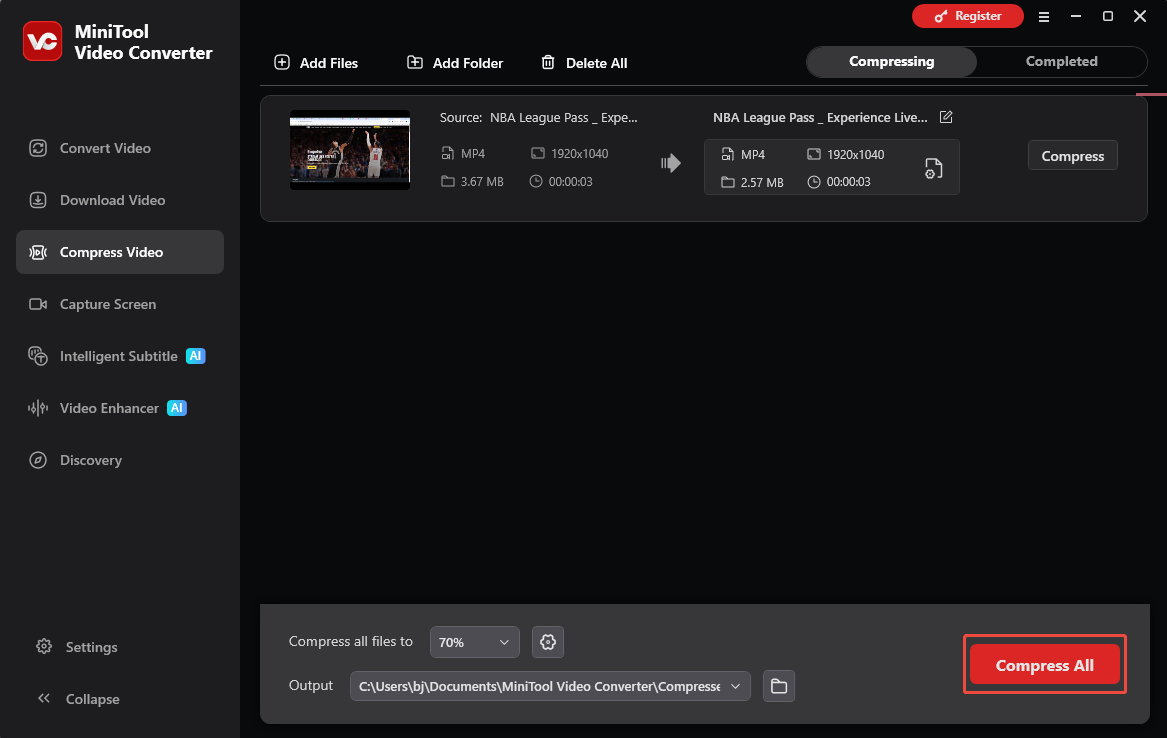Open the Convert Video section

pos(119,148)
